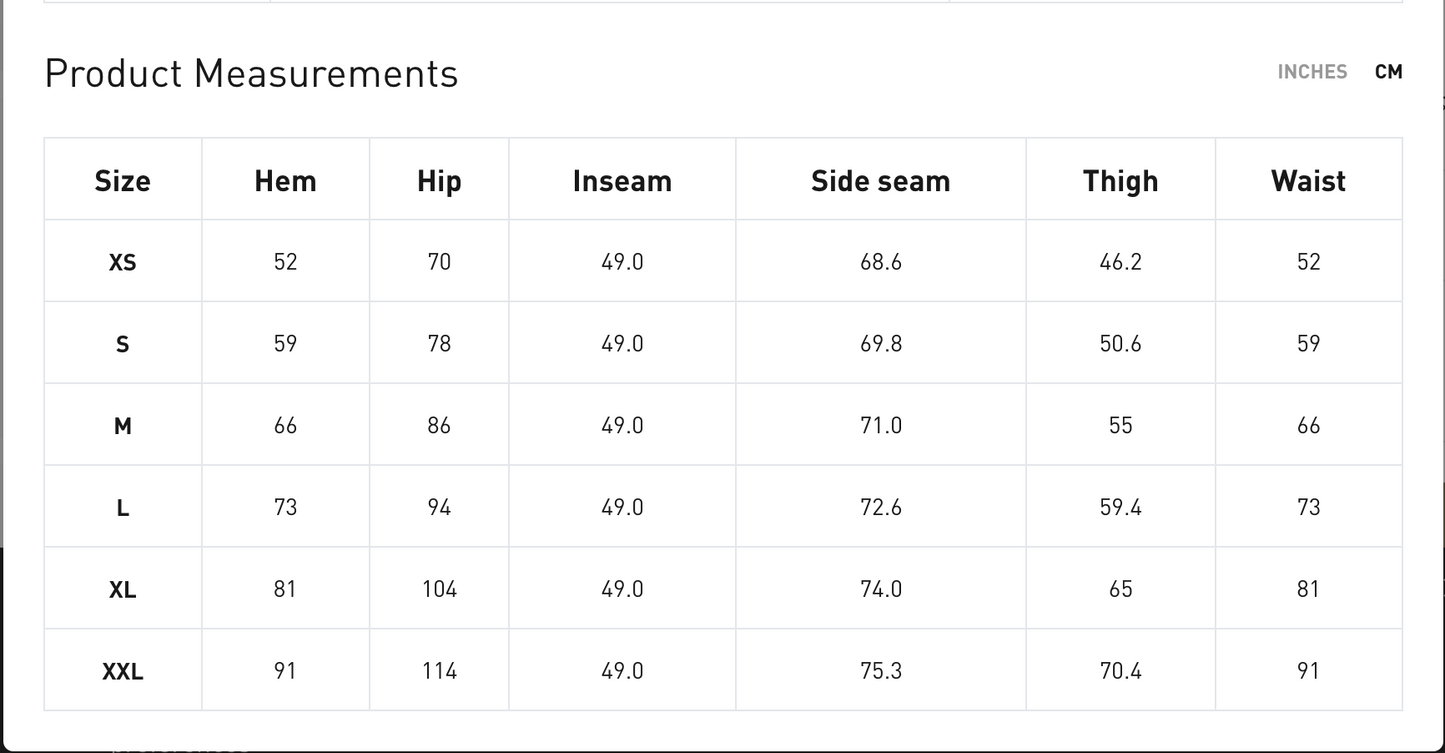
Task: Click the XXL side seam value 75.3
Action: (880, 672)
